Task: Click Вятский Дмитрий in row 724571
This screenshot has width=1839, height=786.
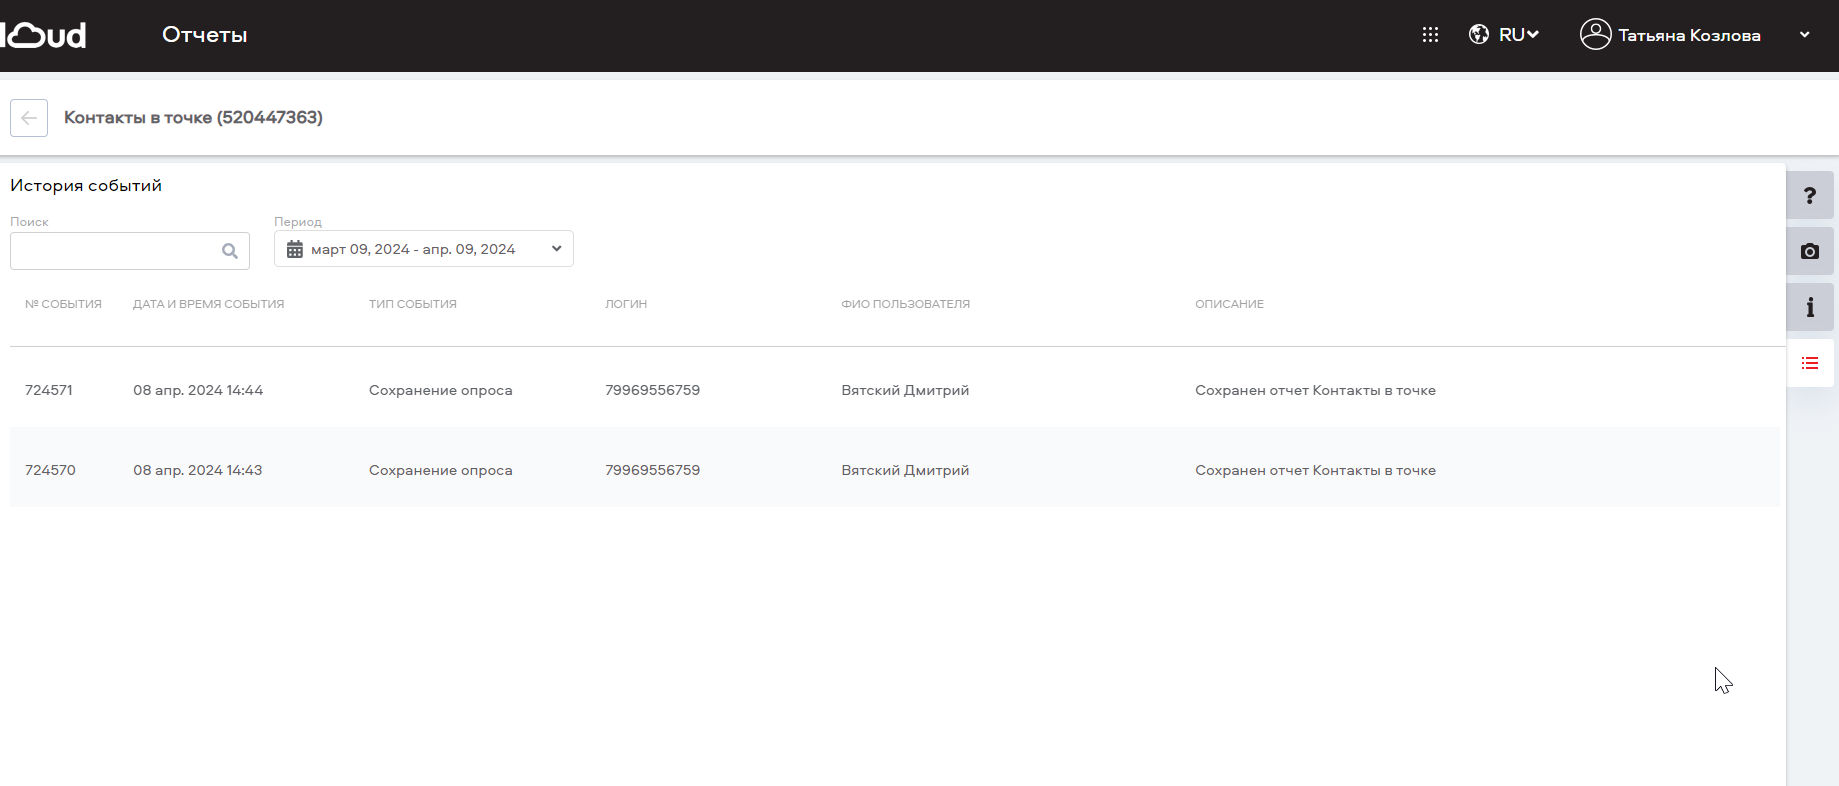Action: [x=905, y=390]
